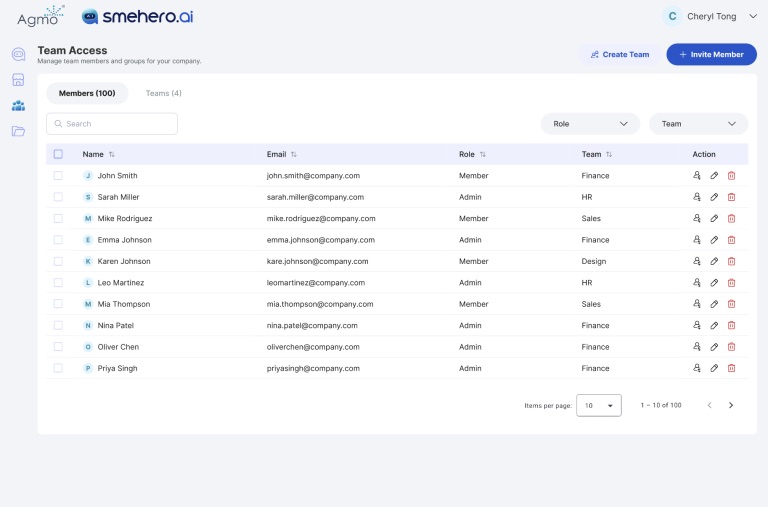Sort the table by the Team column
Screen dimensions: 768x507
pos(609,154)
